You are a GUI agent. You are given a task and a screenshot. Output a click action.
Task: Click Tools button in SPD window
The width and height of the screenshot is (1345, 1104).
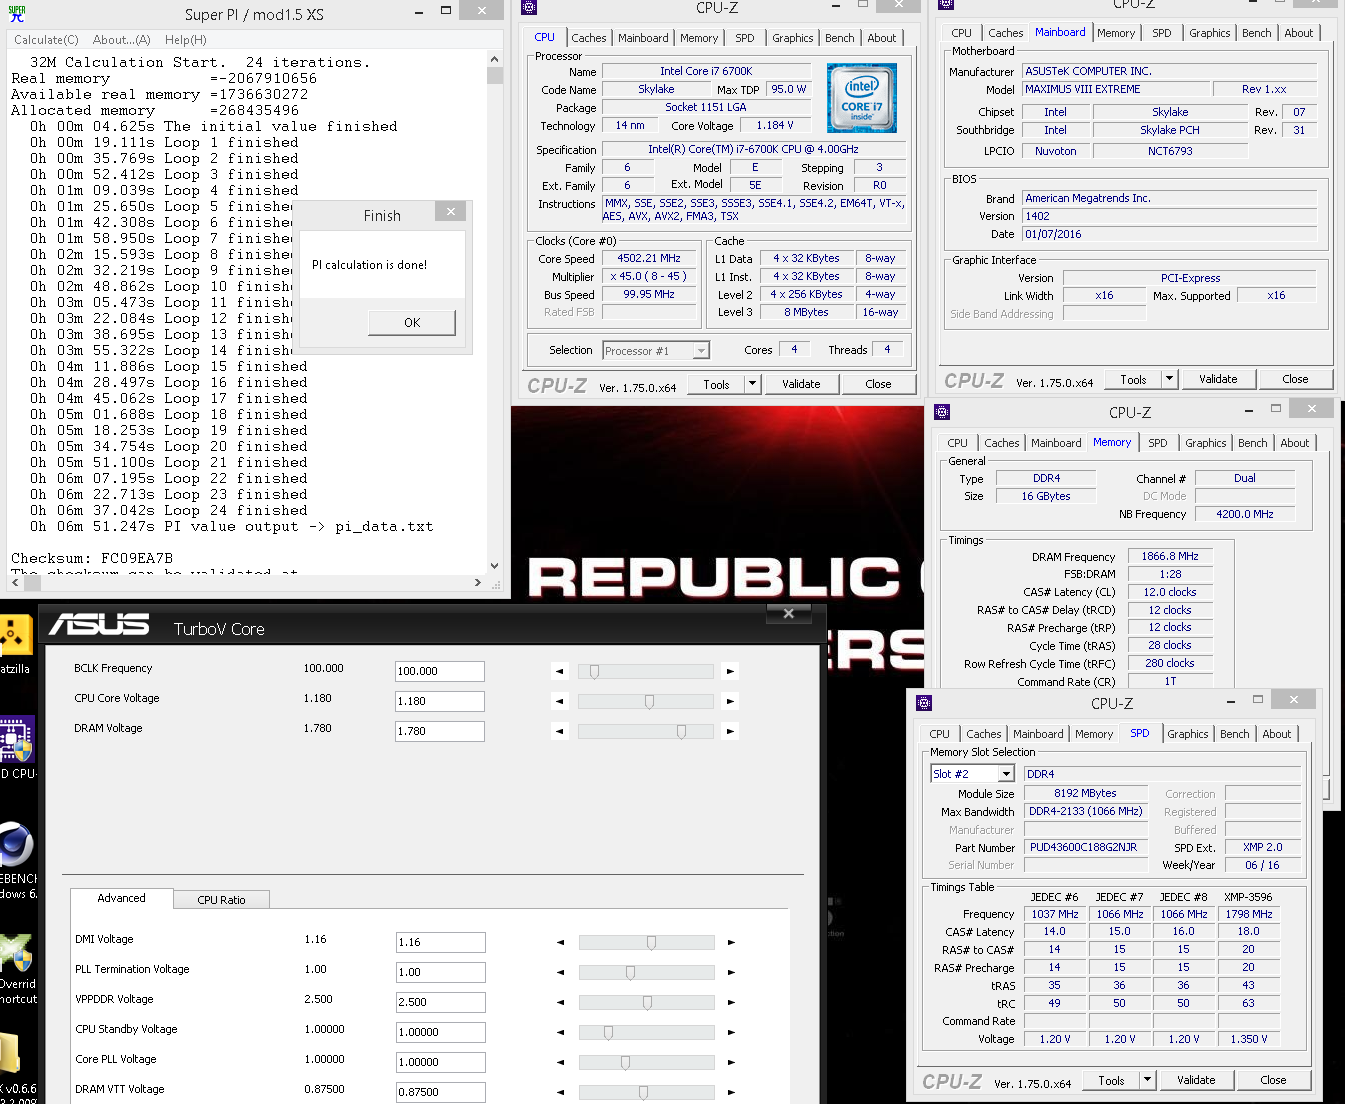1111,1080
